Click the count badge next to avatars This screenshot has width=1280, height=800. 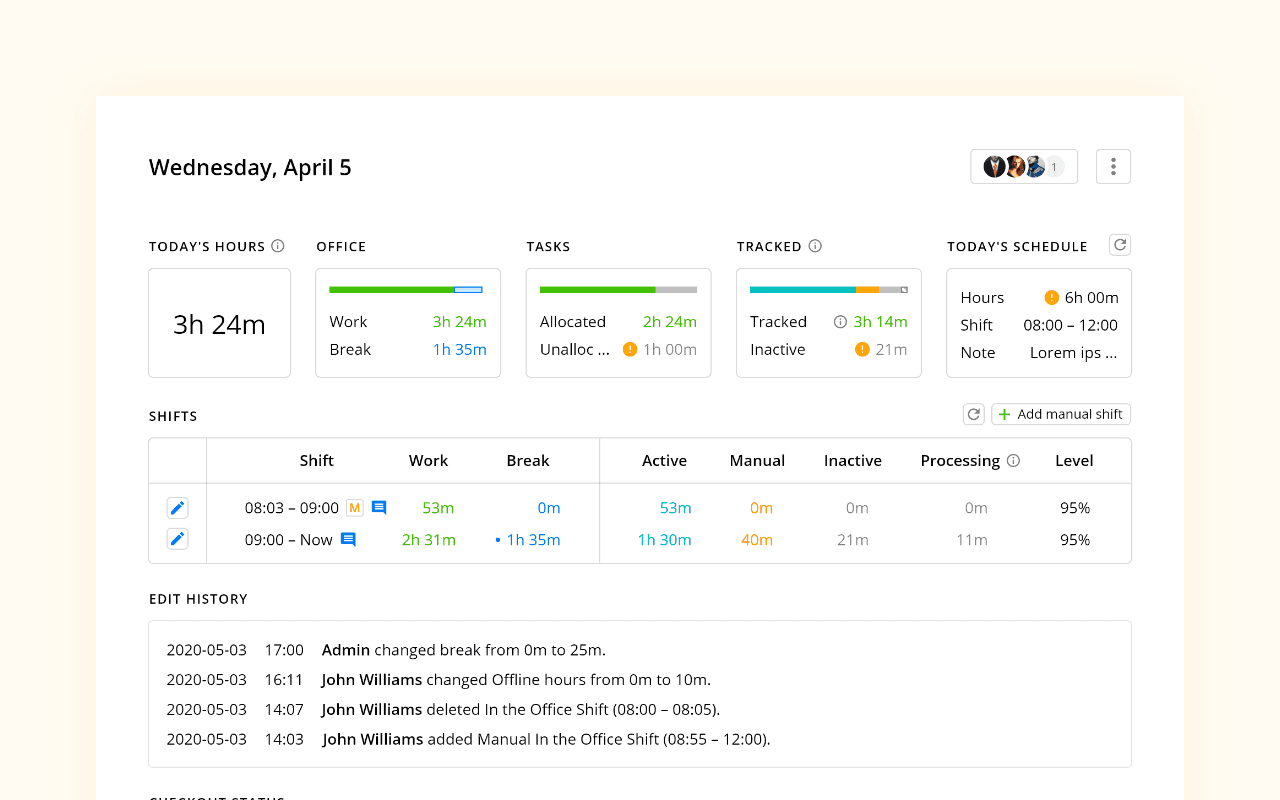pyautogui.click(x=1054, y=167)
